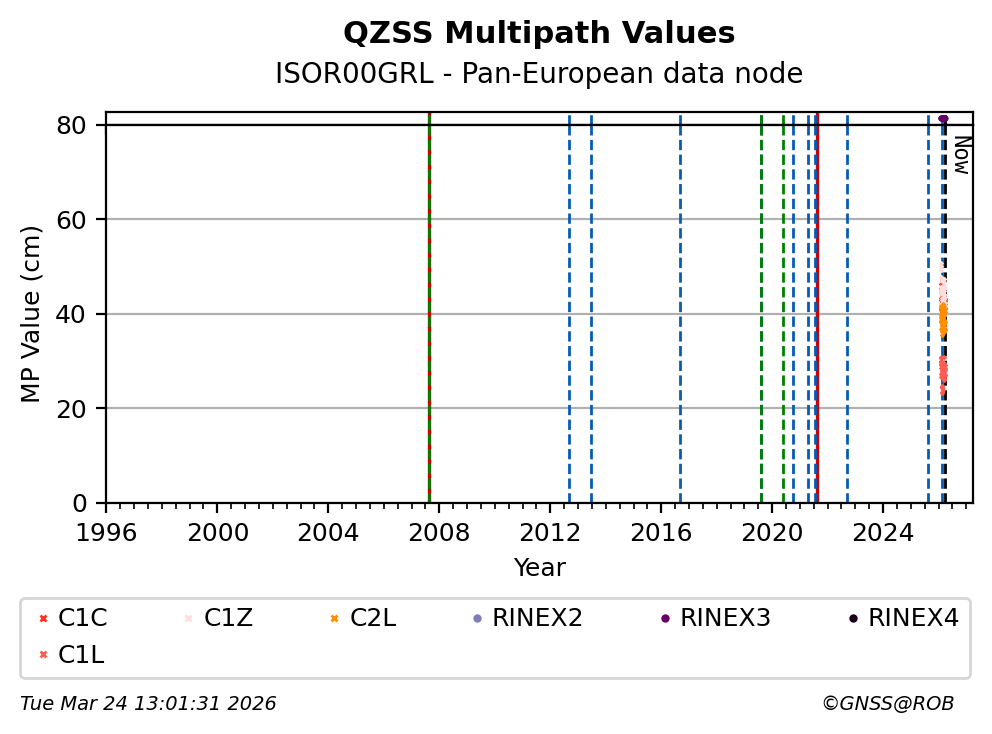This screenshot has width=992, height=734.
Task: Click the RINEX2 lavender dot in legend
Action: [477, 619]
